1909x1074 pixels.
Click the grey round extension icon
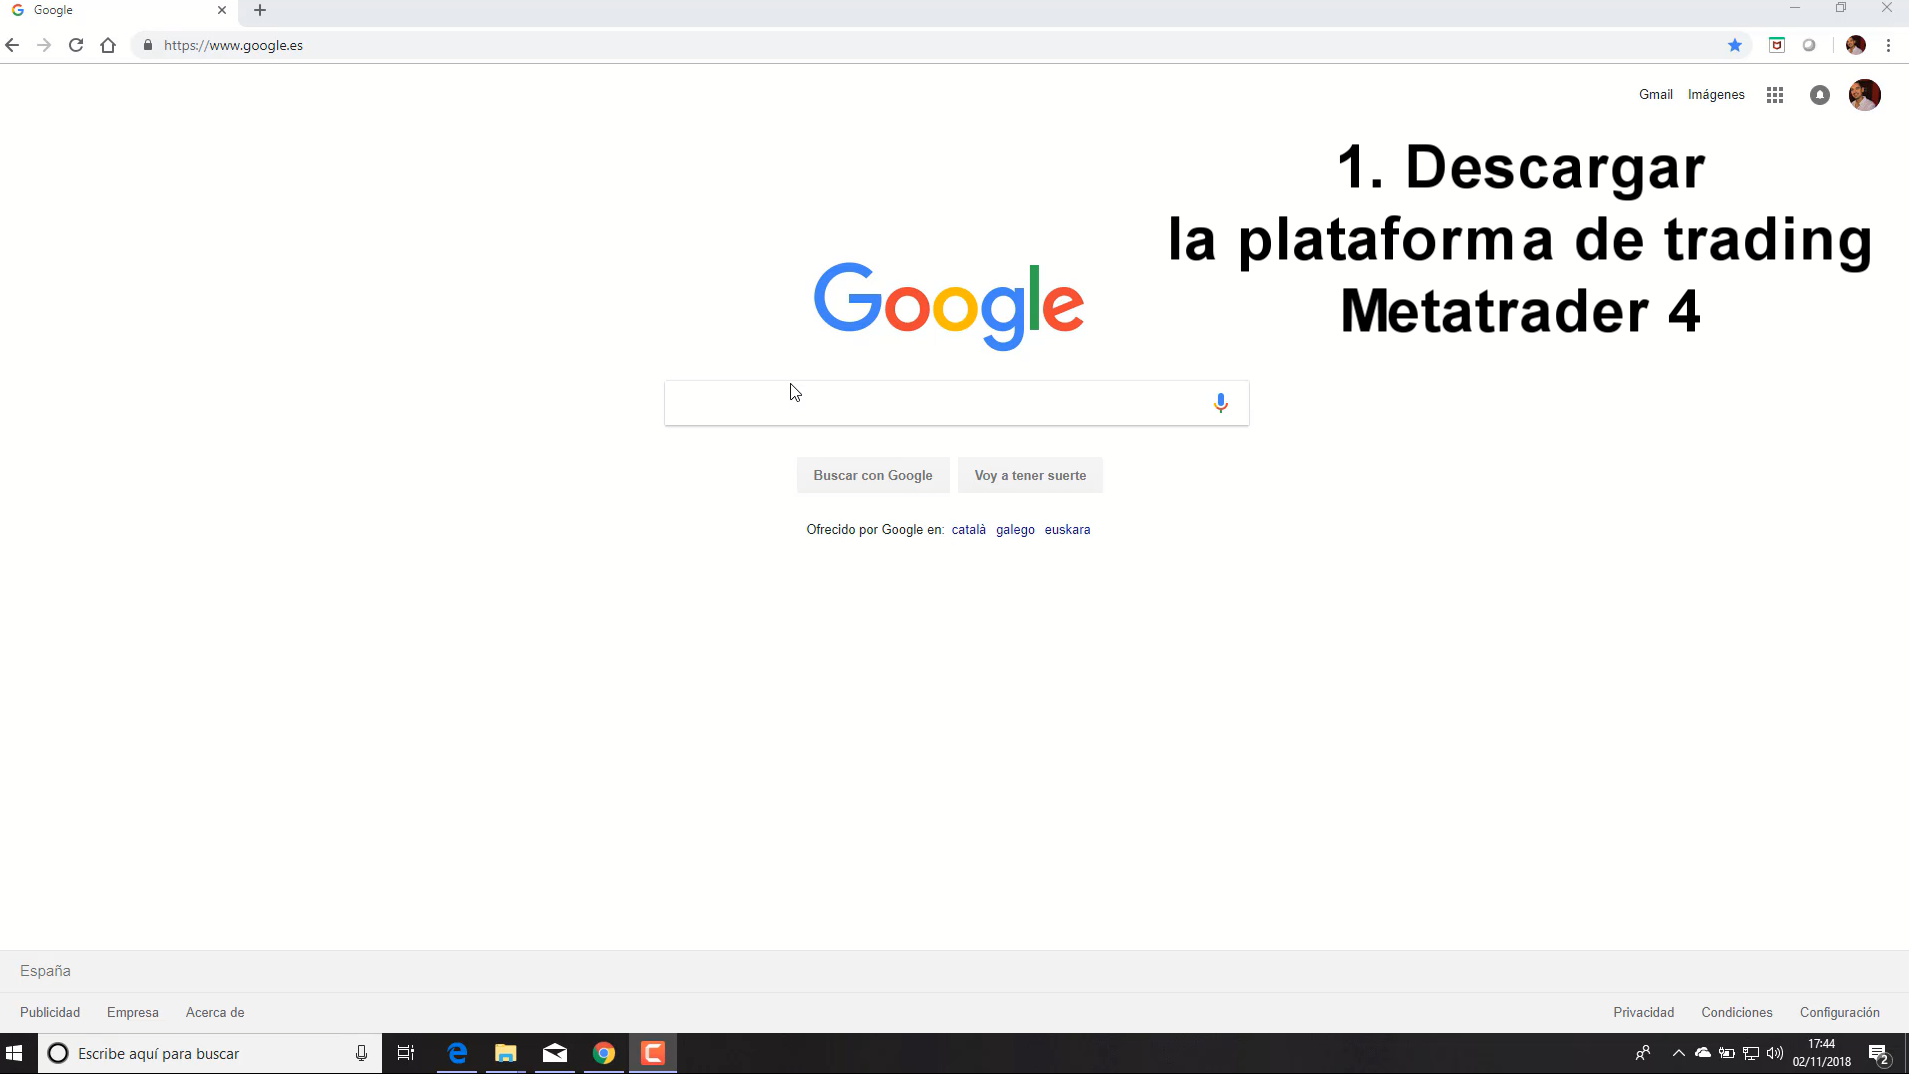[1809, 45]
